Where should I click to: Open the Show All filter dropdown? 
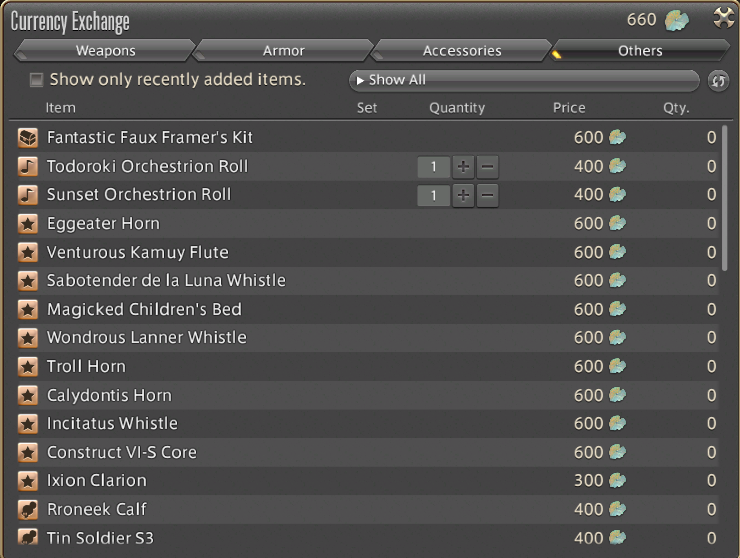click(x=524, y=80)
